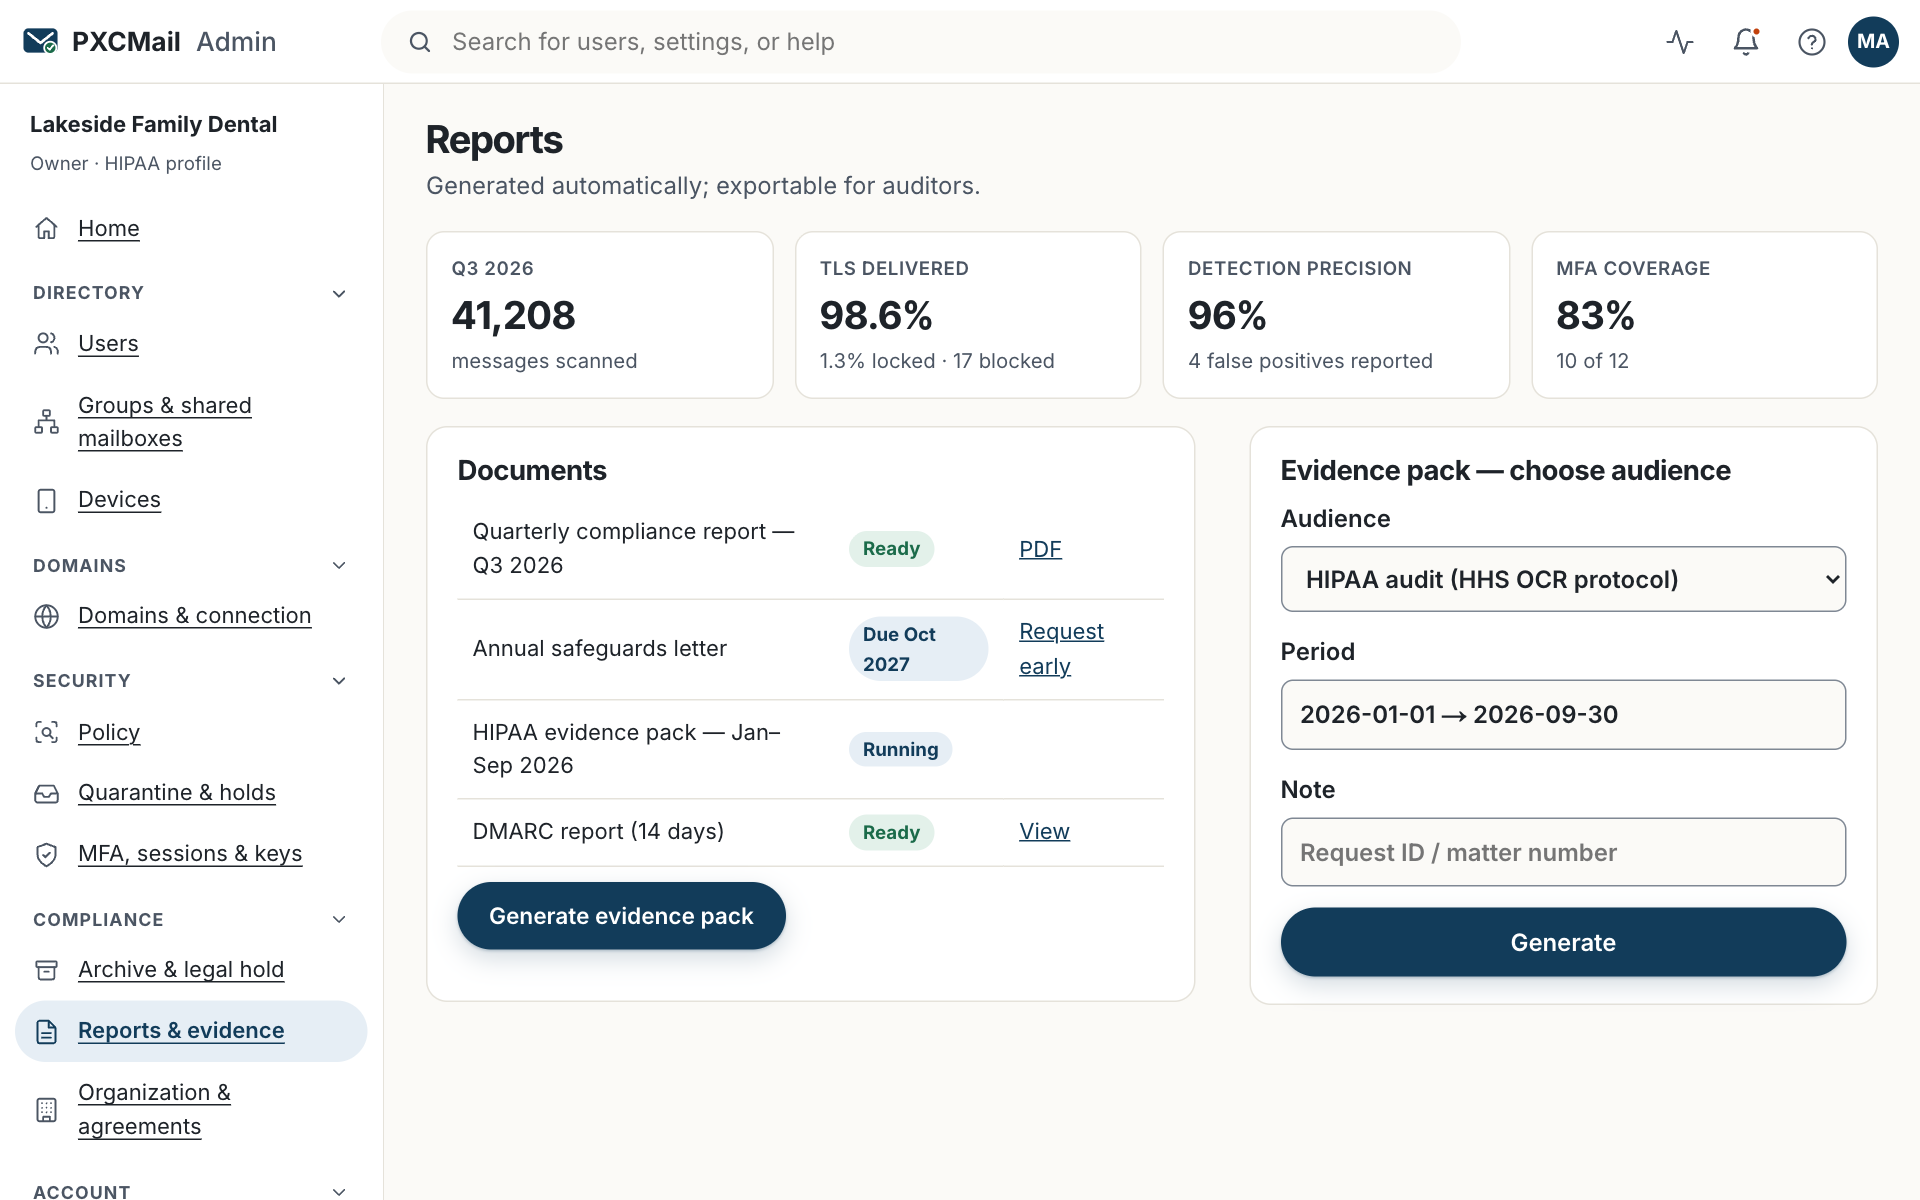Open the Audience dropdown
This screenshot has height=1200, width=1920.
pyautogui.click(x=1563, y=579)
